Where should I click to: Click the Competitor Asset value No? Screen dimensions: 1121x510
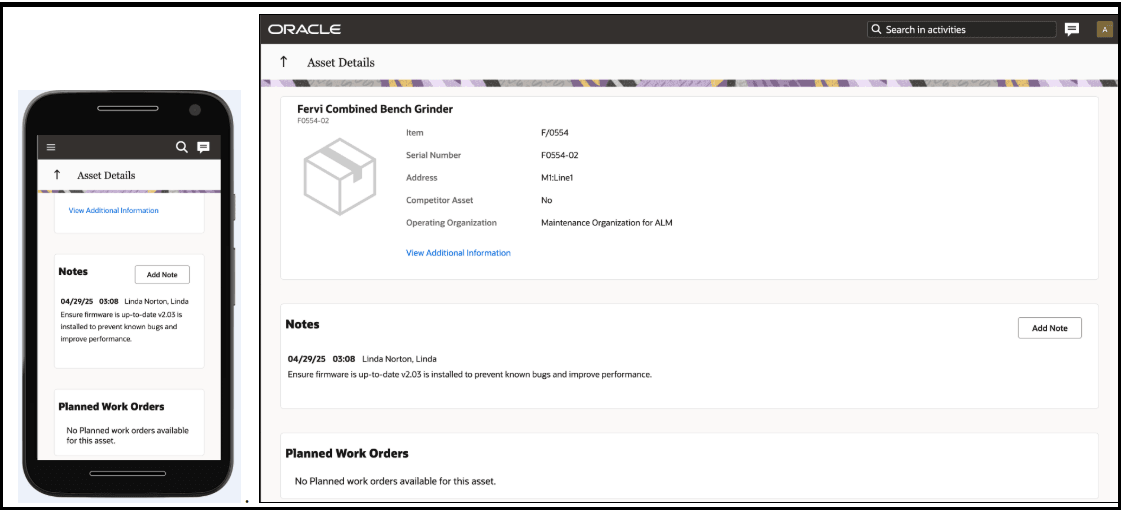pos(547,200)
